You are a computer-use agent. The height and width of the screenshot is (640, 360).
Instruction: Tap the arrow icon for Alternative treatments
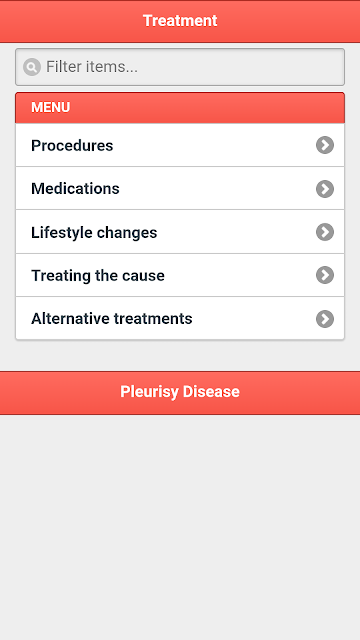pos(325,319)
